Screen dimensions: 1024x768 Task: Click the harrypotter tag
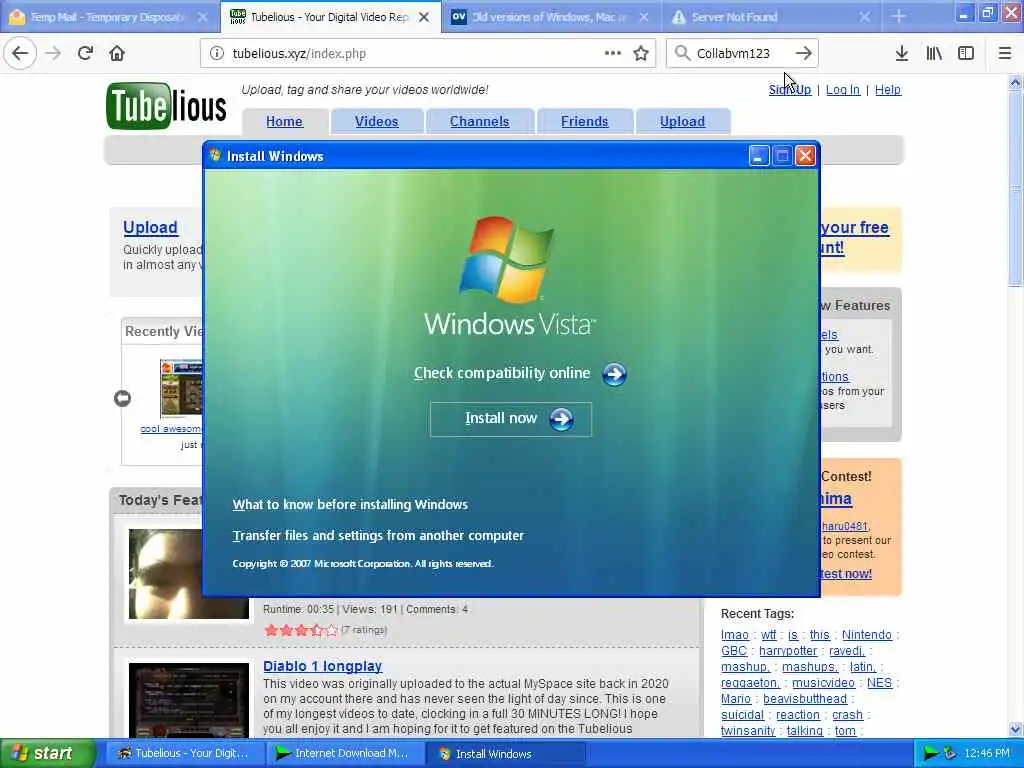tap(788, 650)
